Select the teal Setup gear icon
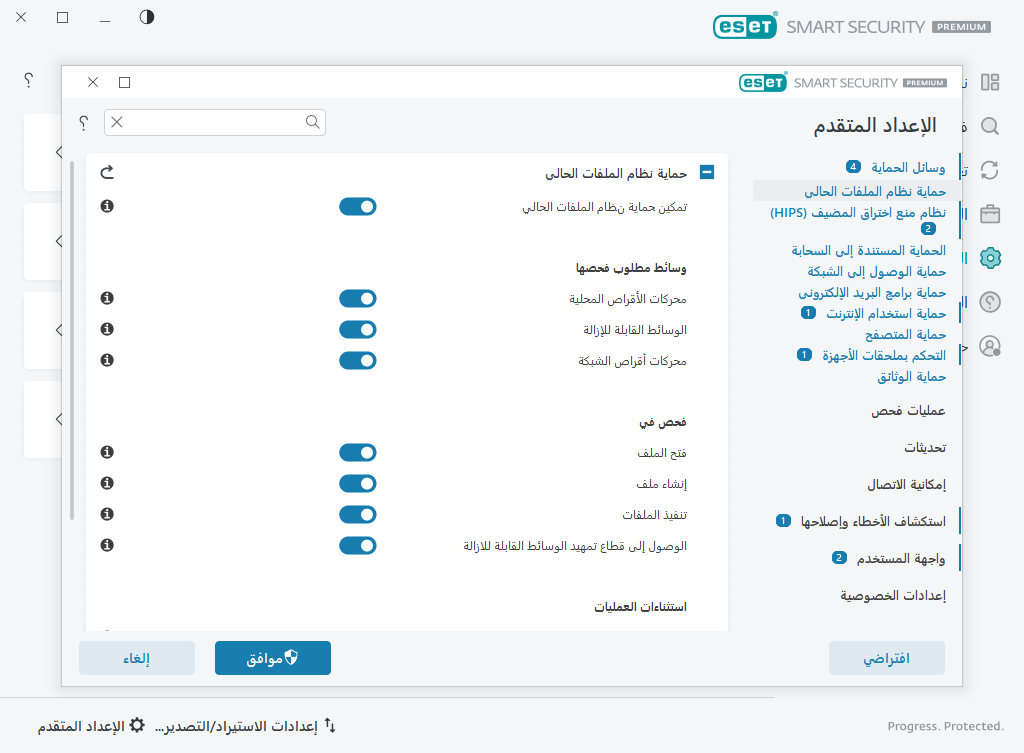 coord(990,257)
